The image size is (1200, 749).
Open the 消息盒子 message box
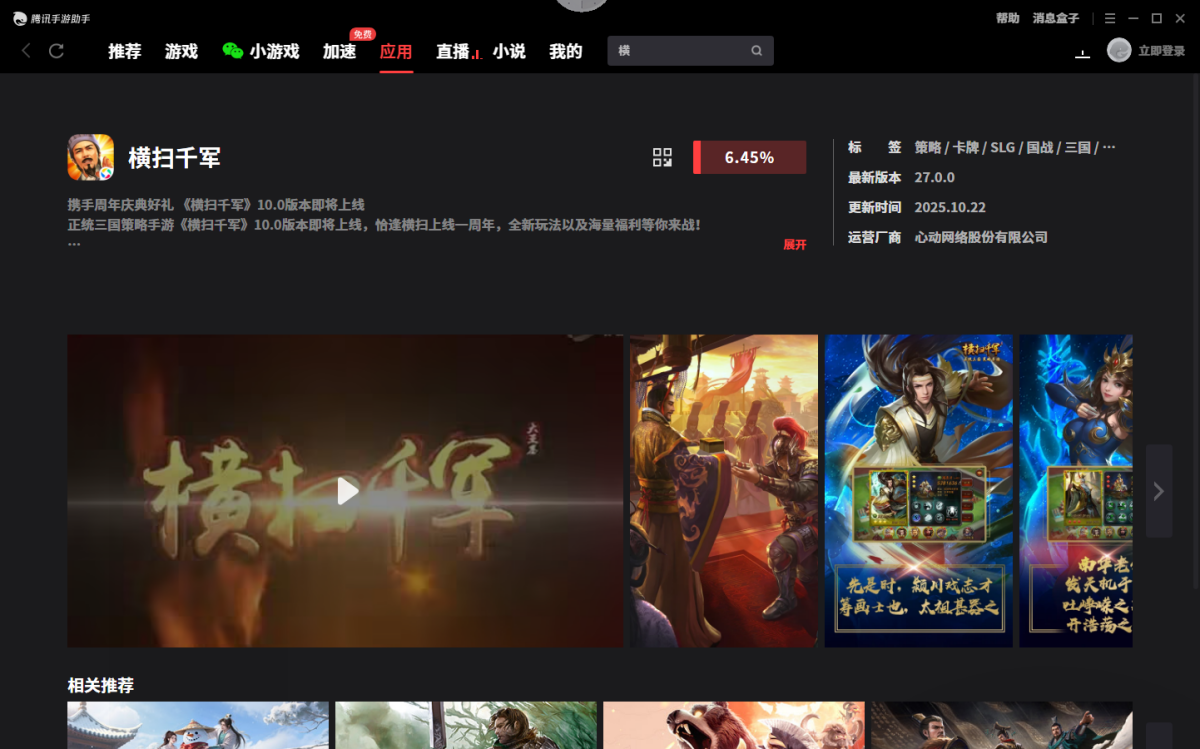click(1056, 18)
